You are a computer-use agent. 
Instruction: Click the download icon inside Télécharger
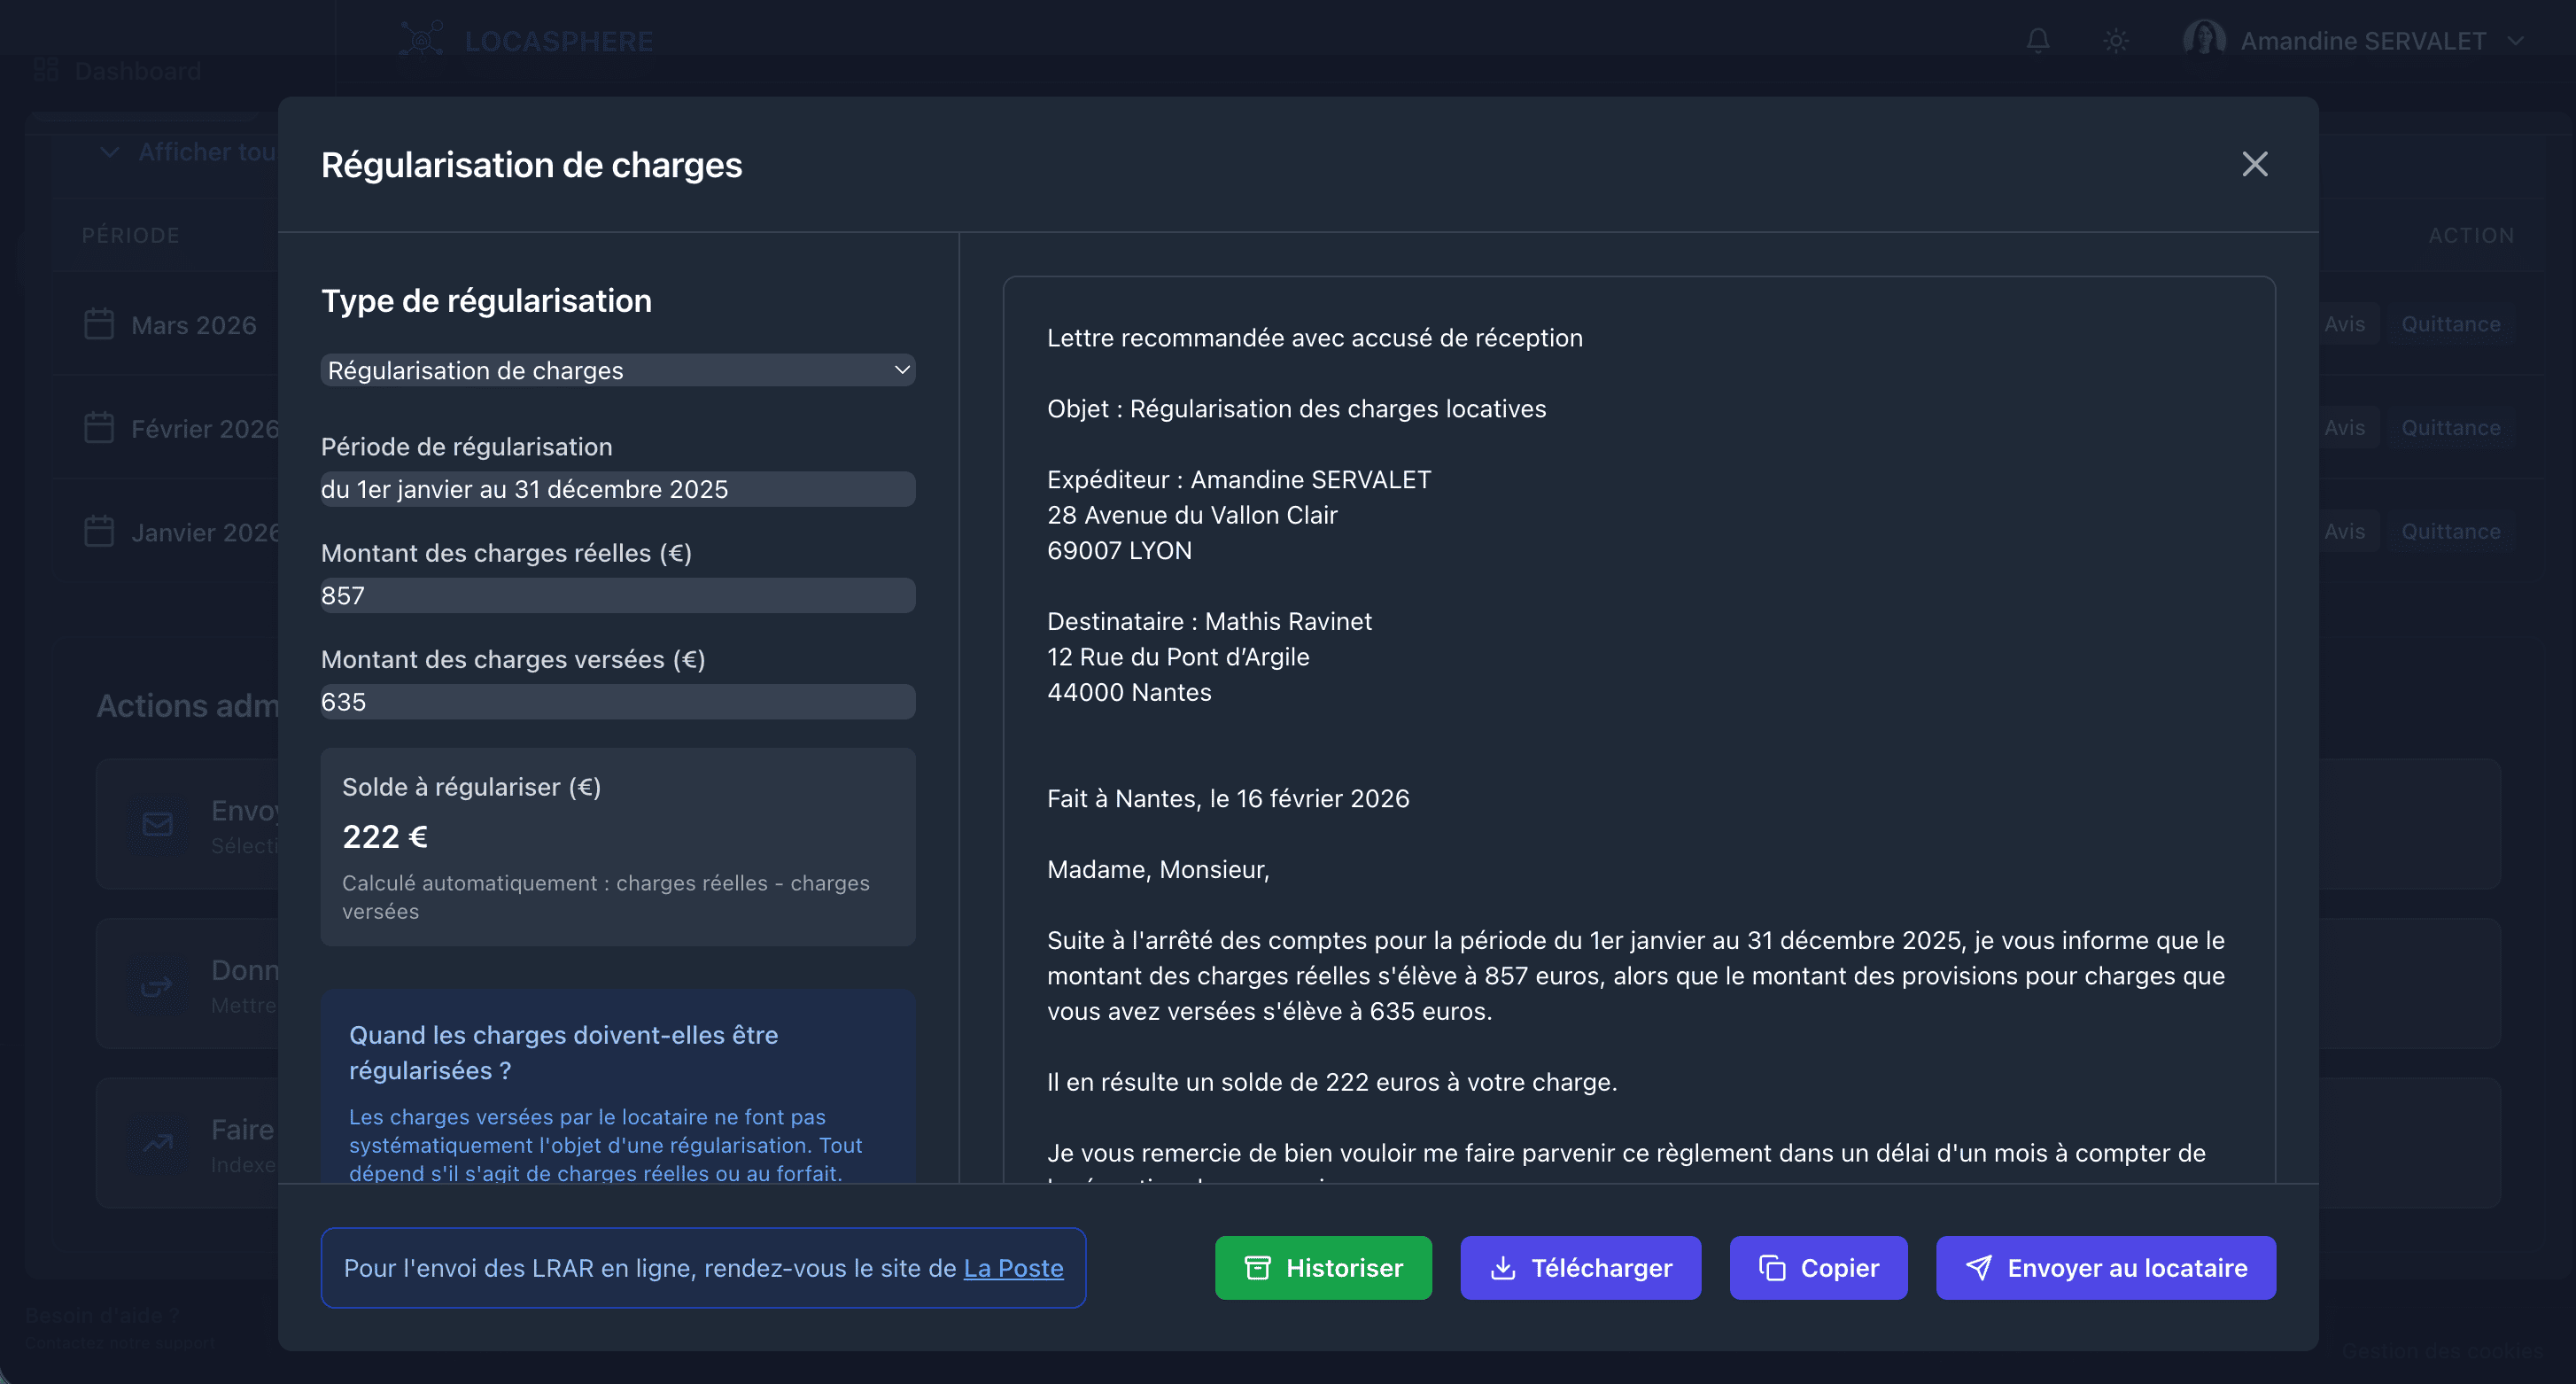(x=1504, y=1267)
